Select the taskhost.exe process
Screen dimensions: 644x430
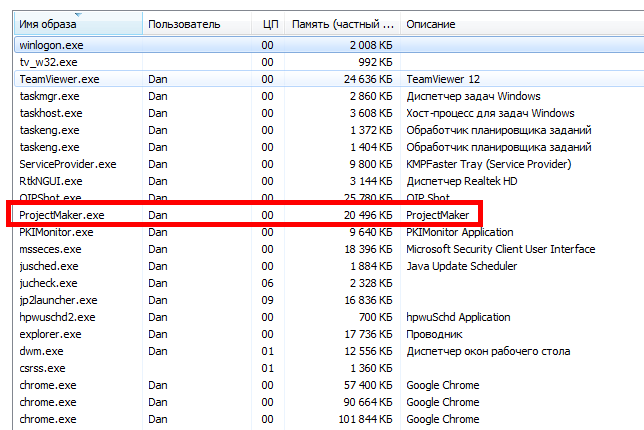pyautogui.click(x=329, y=113)
